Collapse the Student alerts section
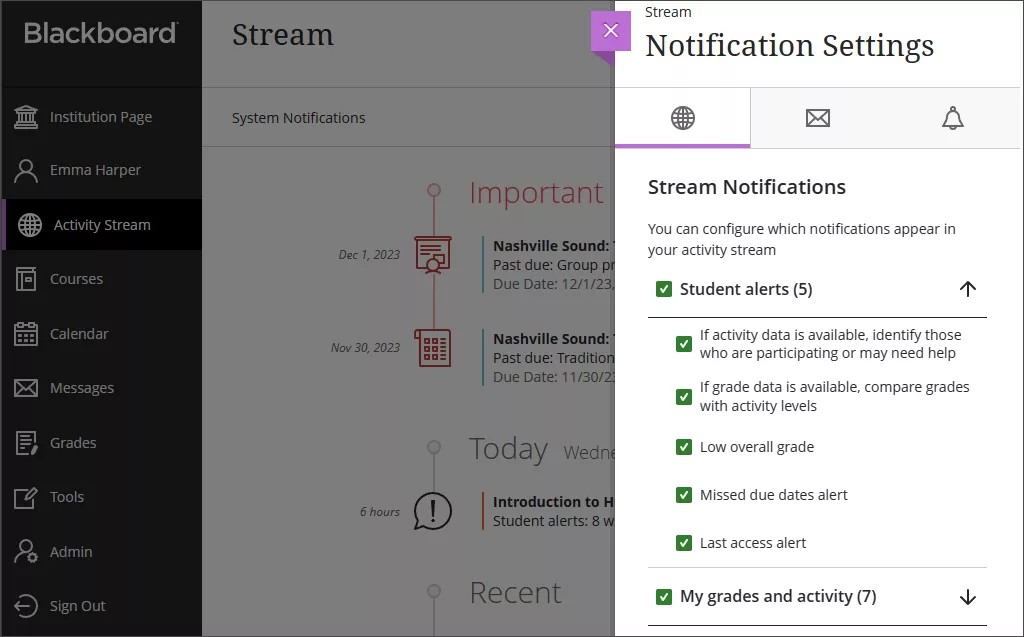1024x637 pixels. click(x=967, y=289)
